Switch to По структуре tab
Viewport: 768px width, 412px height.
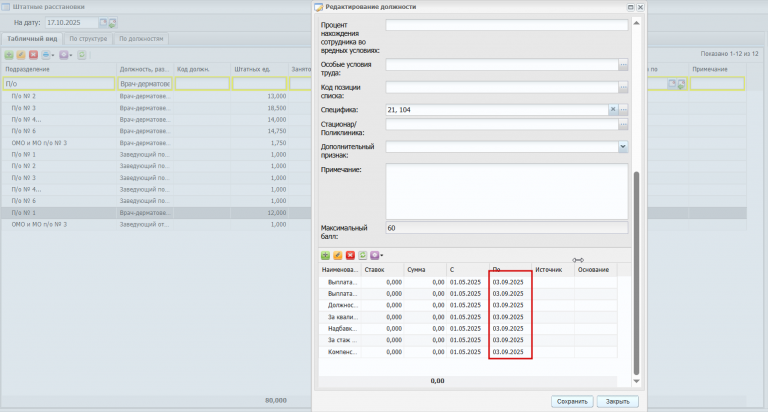click(x=88, y=39)
